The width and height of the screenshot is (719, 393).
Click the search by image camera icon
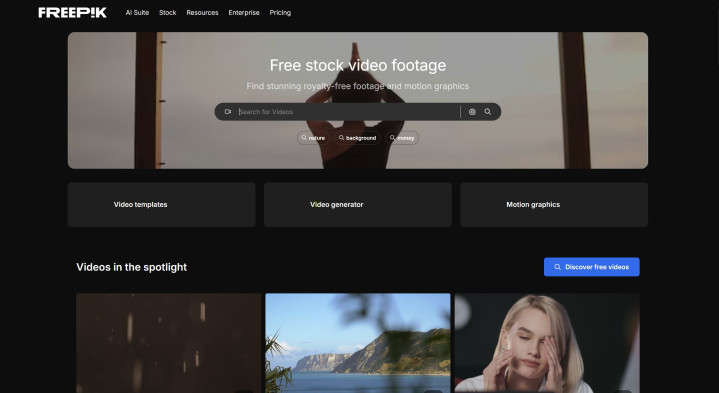[x=472, y=111]
